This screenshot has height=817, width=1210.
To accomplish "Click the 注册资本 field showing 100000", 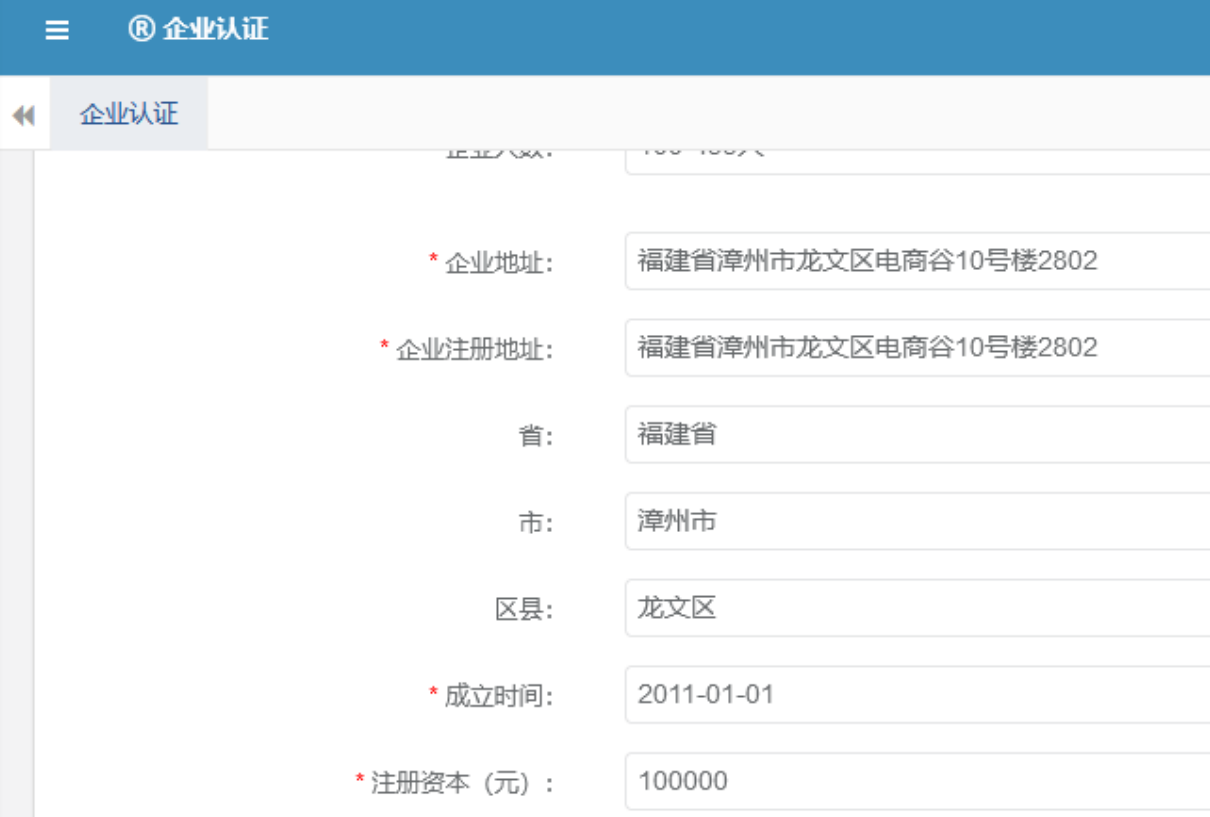I will [x=916, y=781].
